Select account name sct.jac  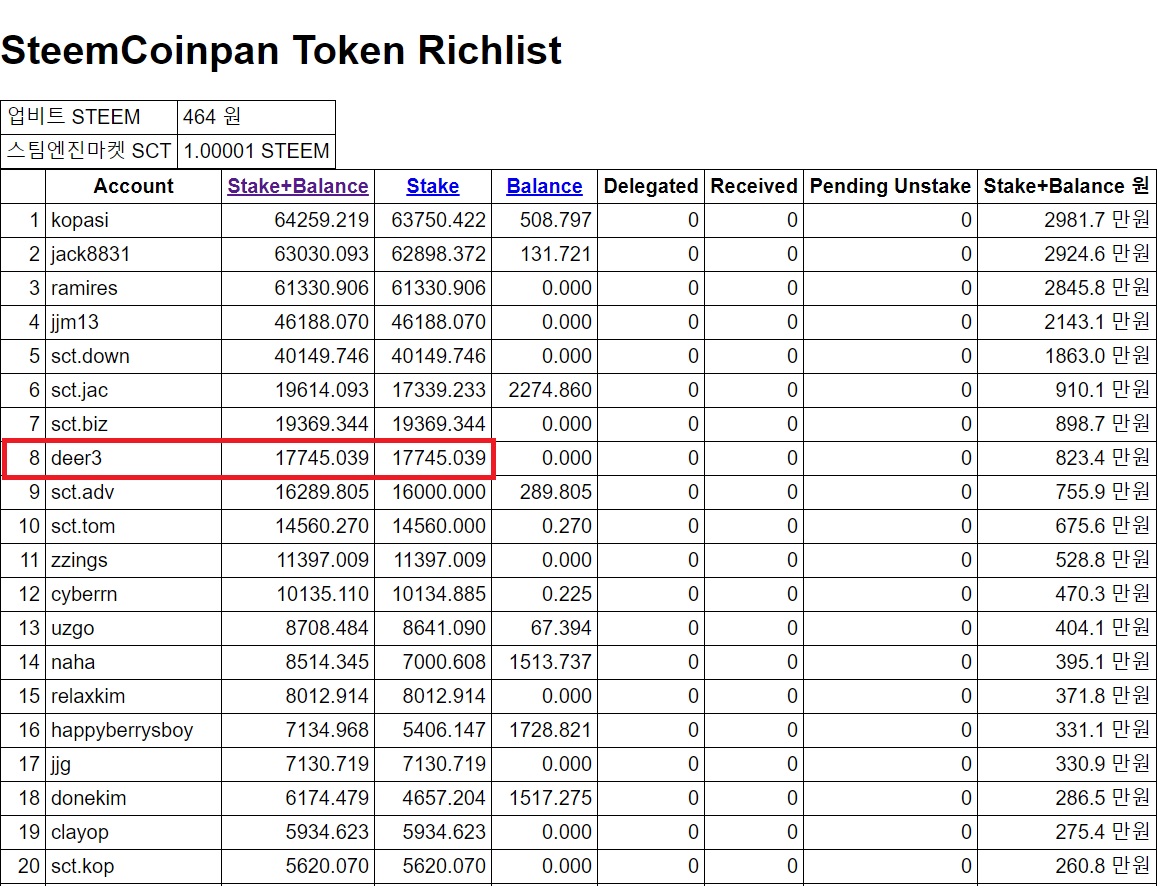click(79, 390)
